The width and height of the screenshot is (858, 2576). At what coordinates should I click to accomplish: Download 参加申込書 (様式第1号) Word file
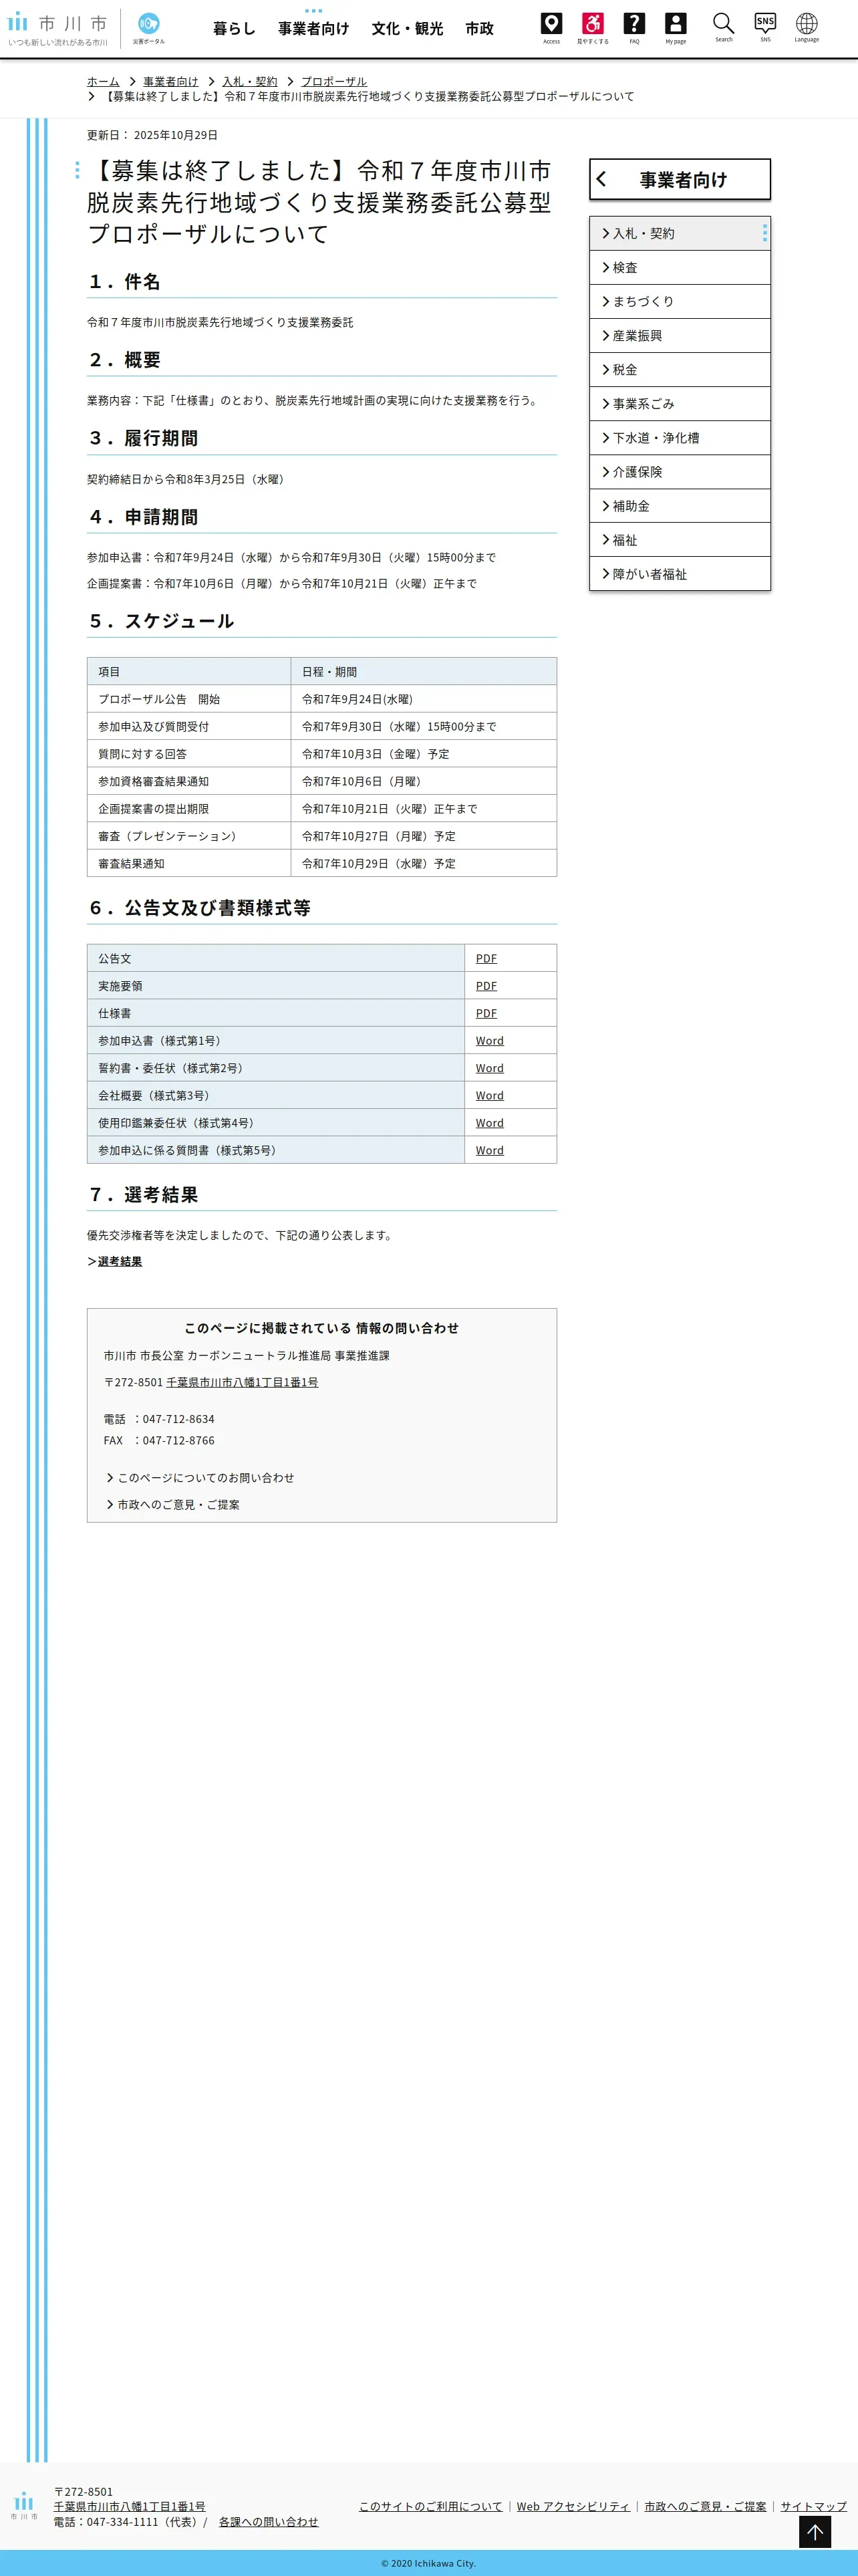click(490, 1041)
